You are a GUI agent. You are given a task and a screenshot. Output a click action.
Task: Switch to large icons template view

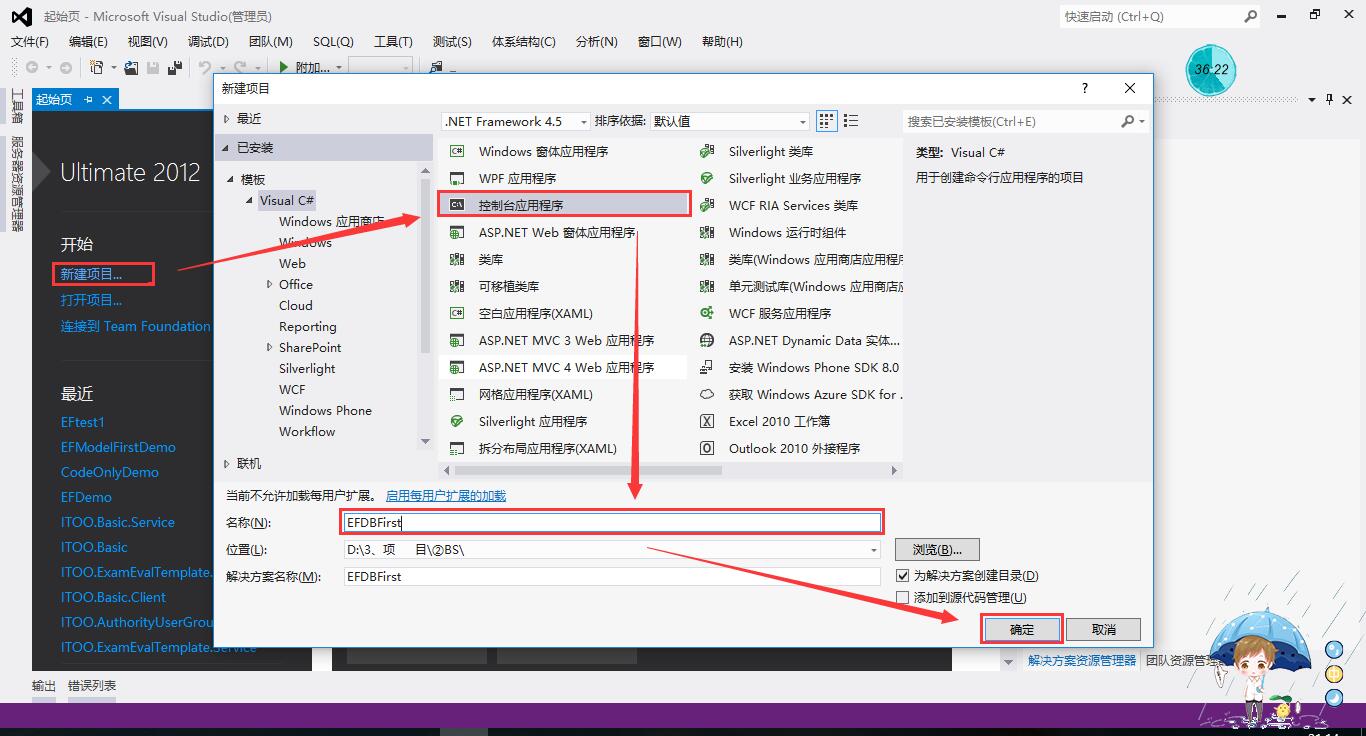coord(826,121)
